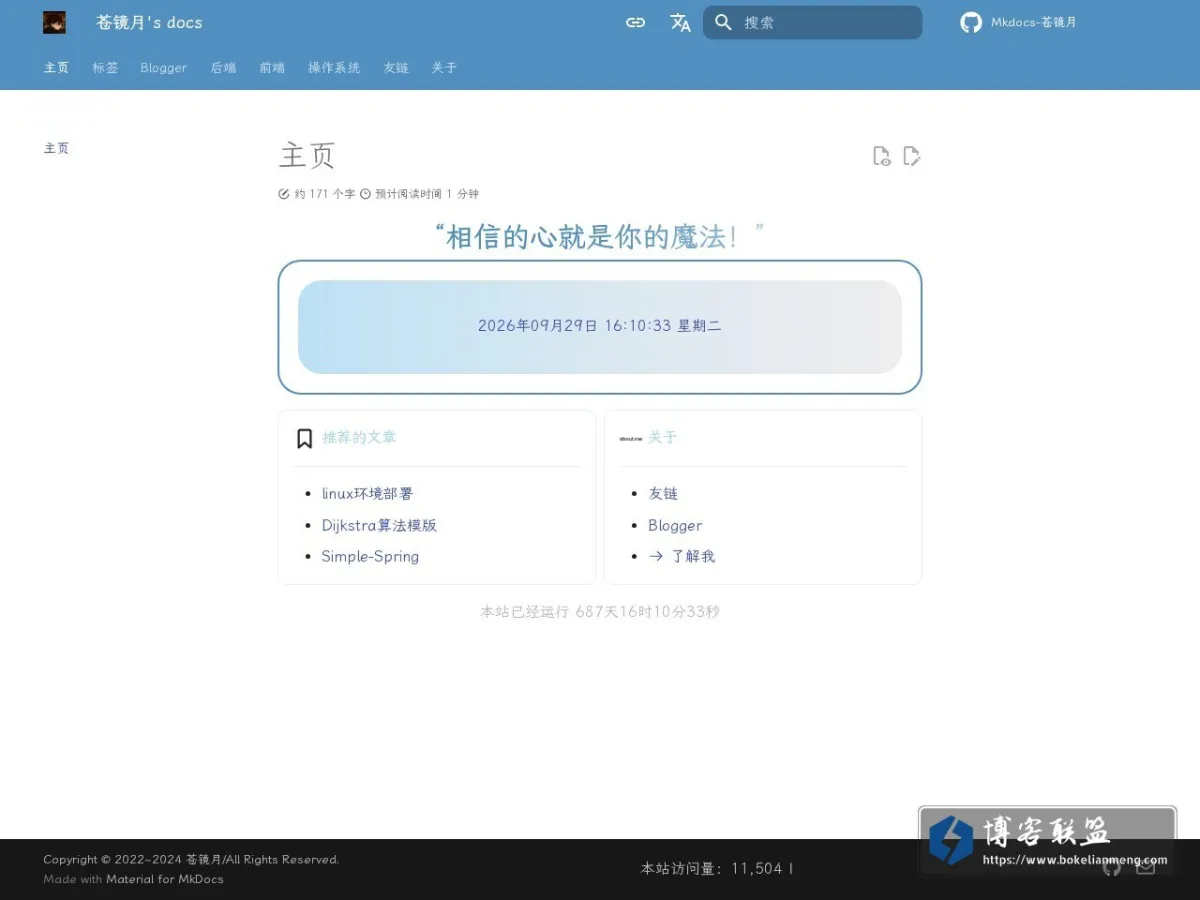Image resolution: width=1200 pixels, height=900 pixels.
Task: Click the email icon in footer
Action: pyautogui.click(x=1145, y=867)
